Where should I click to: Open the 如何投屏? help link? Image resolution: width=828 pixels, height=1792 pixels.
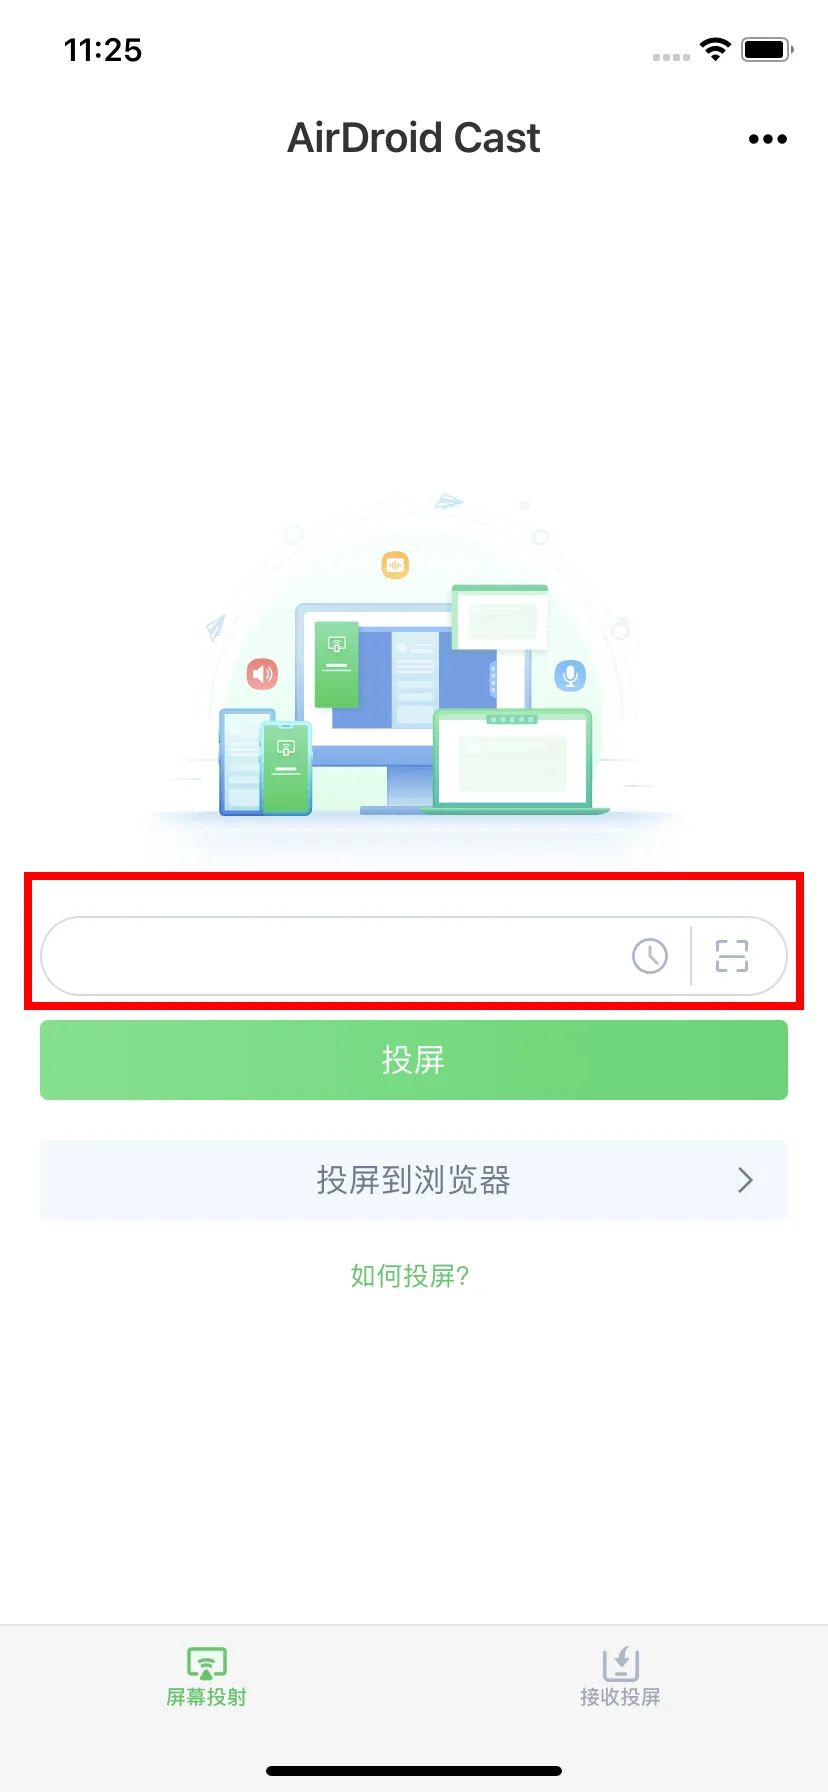[x=410, y=1276]
